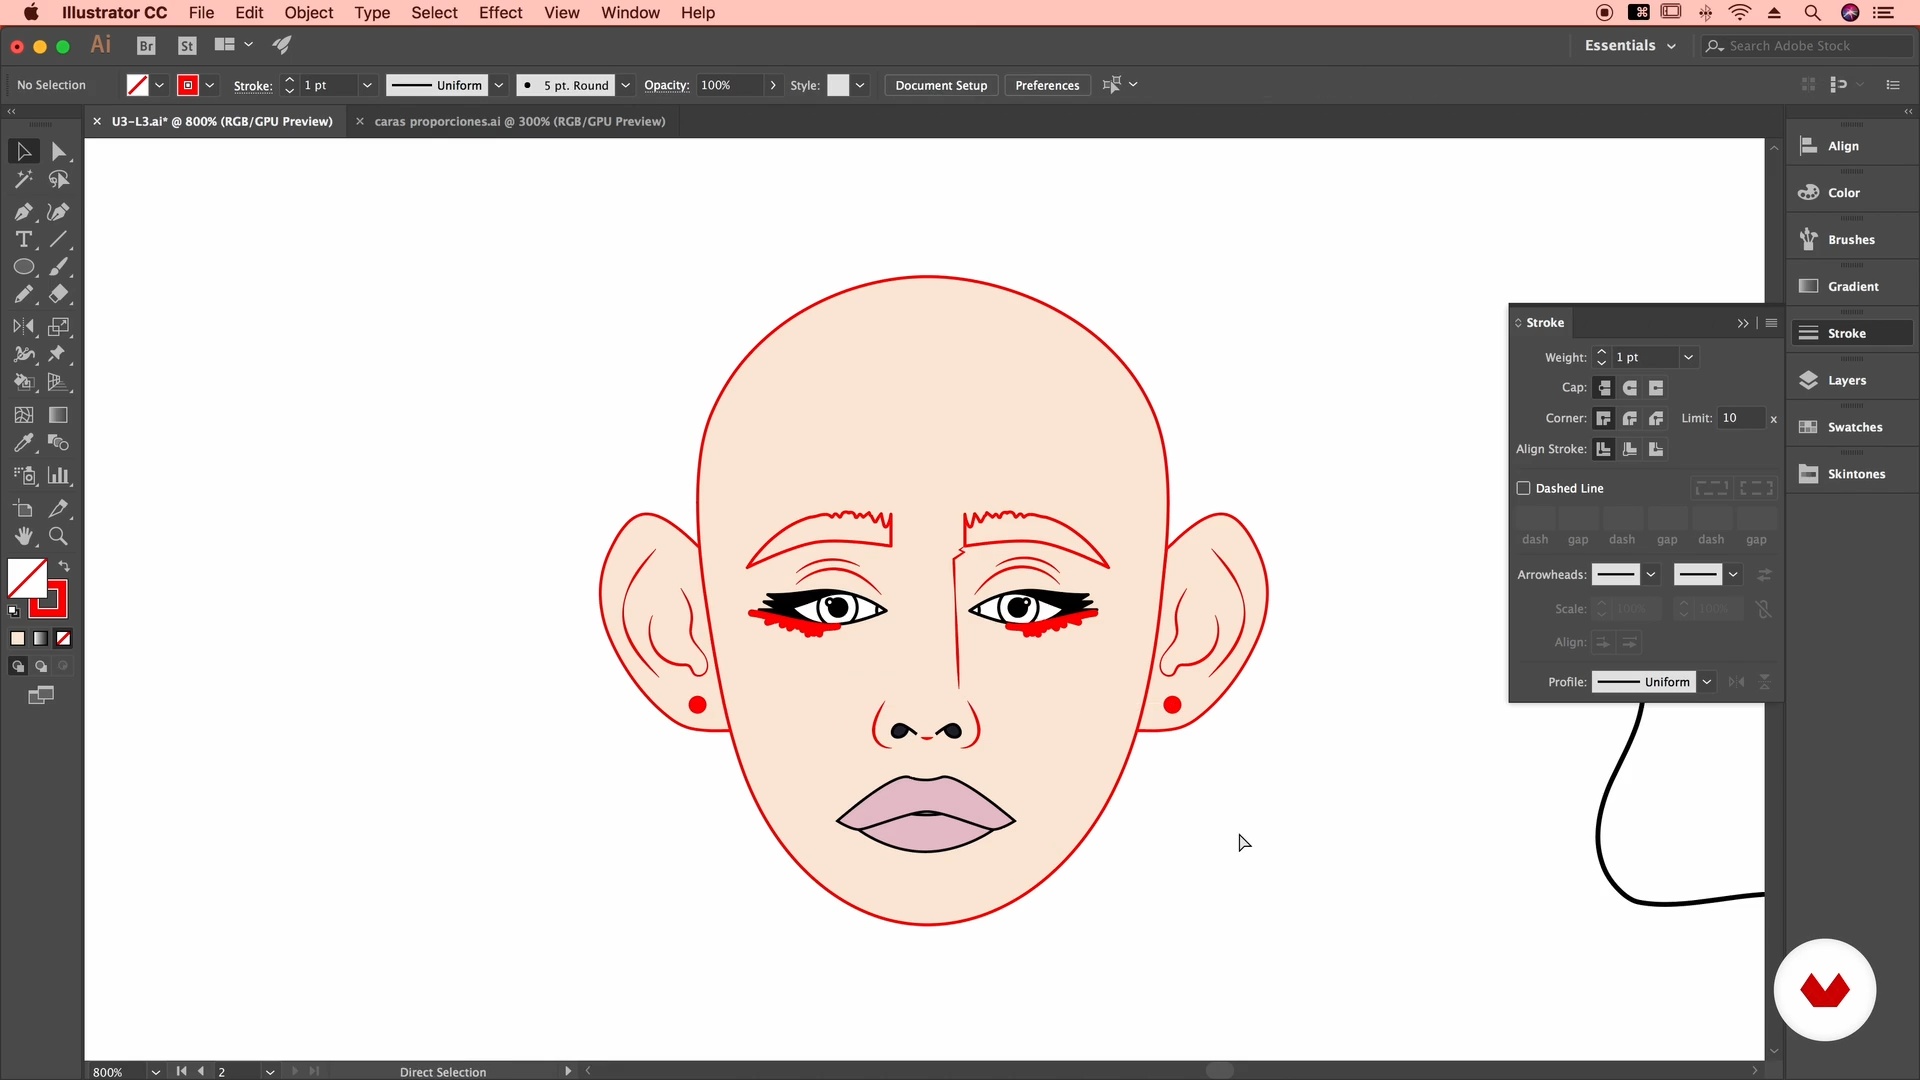Open the Essentials workspace switcher

1630,46
